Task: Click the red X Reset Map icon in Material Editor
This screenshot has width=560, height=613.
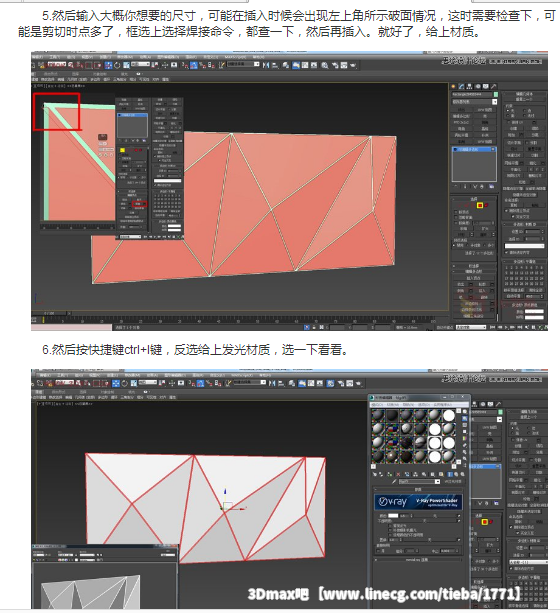Action: pos(398,474)
